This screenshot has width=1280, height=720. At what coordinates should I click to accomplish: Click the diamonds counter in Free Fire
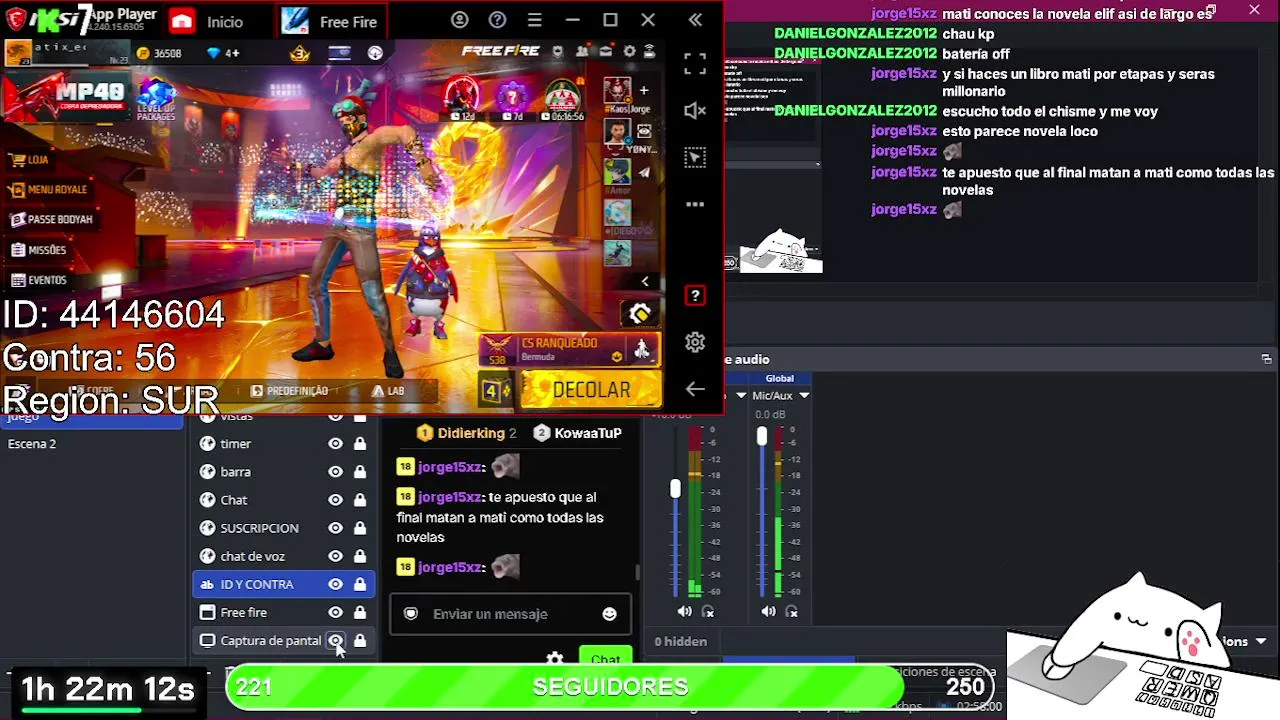point(223,53)
